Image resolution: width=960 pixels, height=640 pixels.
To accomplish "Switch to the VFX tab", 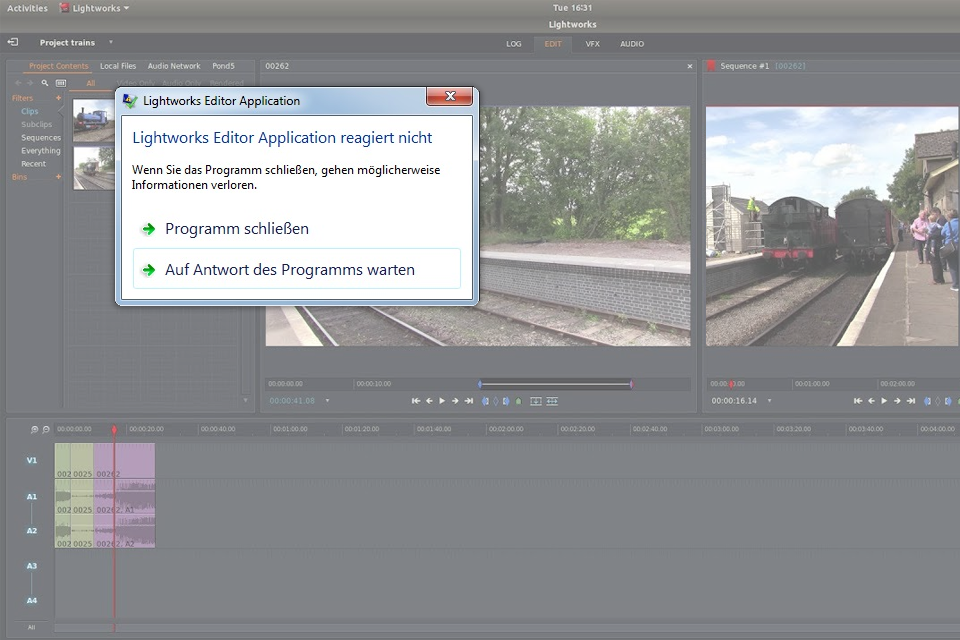I will pyautogui.click(x=593, y=44).
